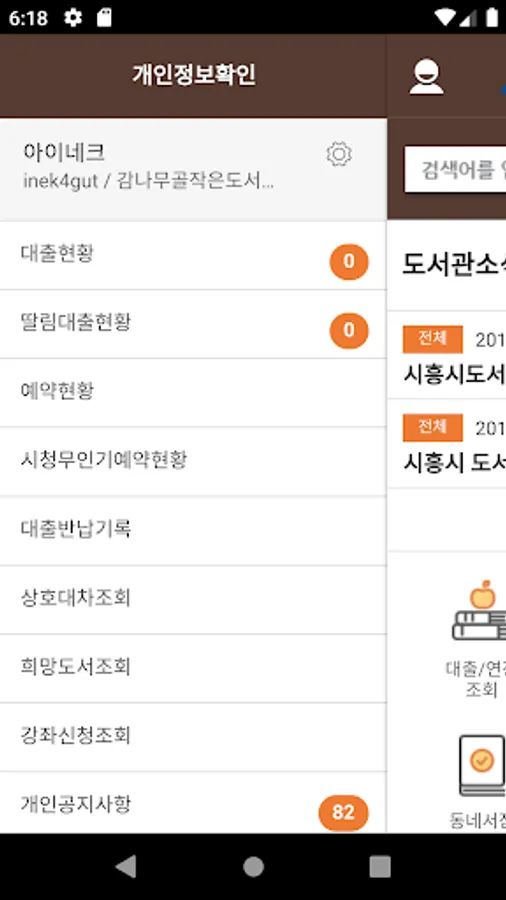The width and height of the screenshot is (506, 900).
Task: Open 희망도서조회 list entry
Action: [193, 669]
